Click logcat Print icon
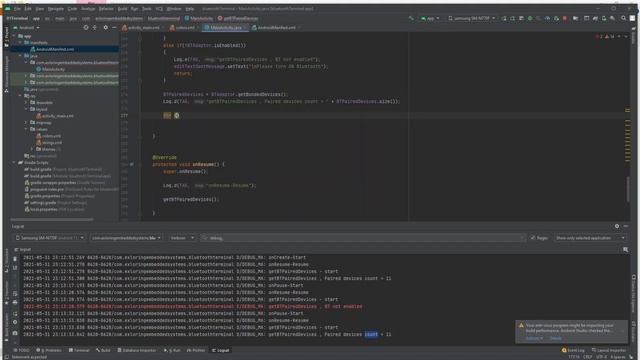The height and width of the screenshot is (360, 640). (15, 302)
